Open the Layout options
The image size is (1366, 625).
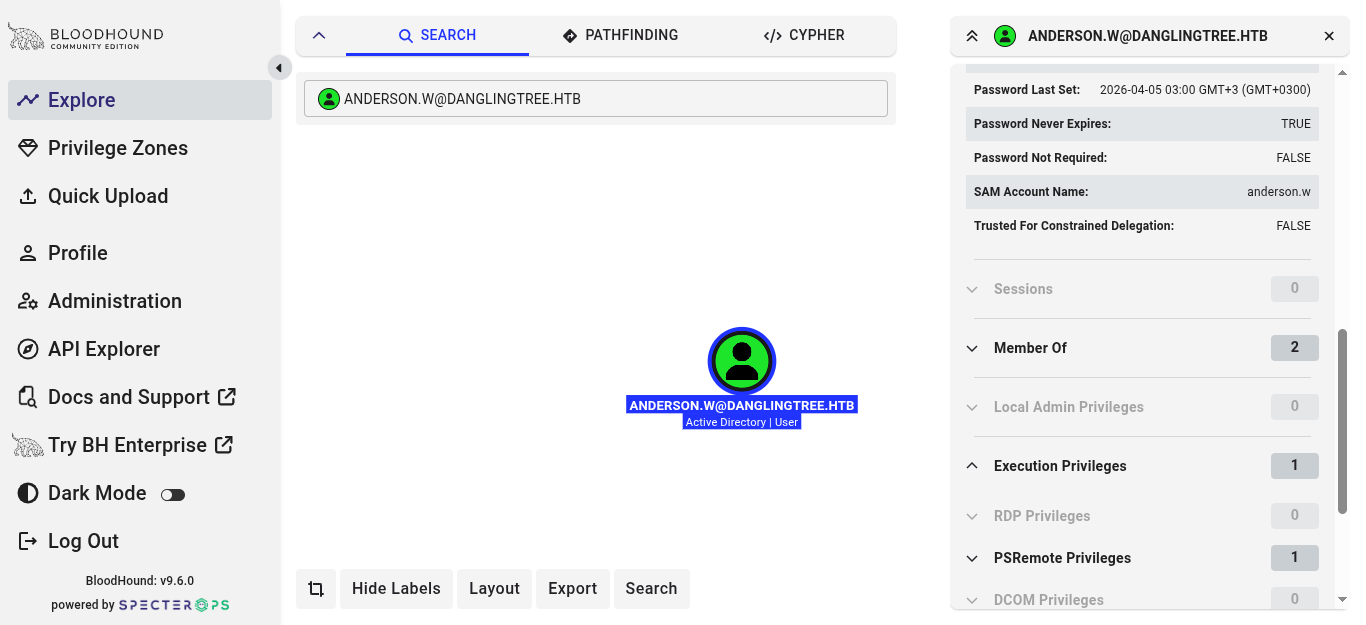pos(495,589)
